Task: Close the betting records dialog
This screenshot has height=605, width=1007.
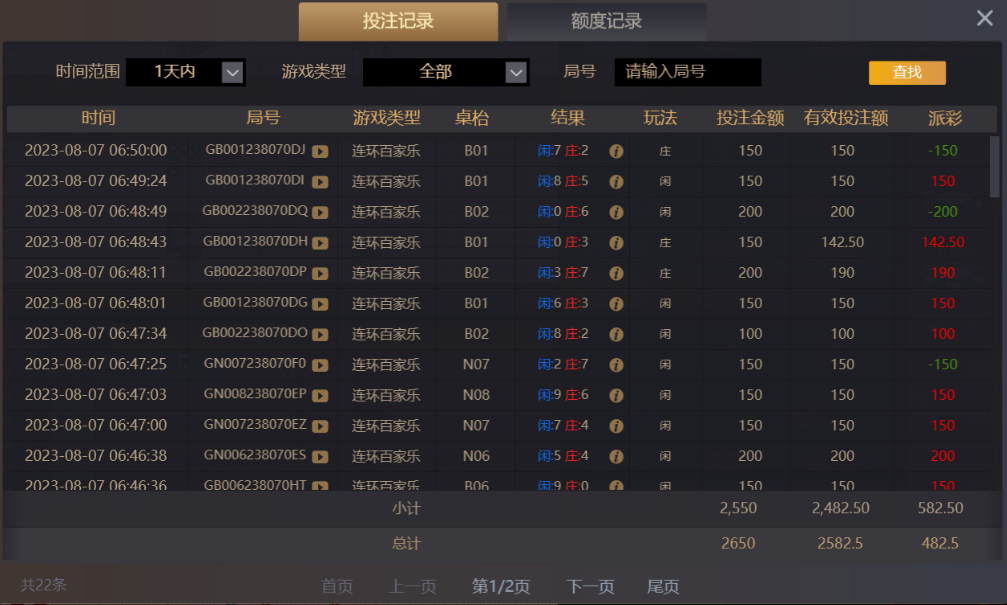Action: click(x=985, y=18)
